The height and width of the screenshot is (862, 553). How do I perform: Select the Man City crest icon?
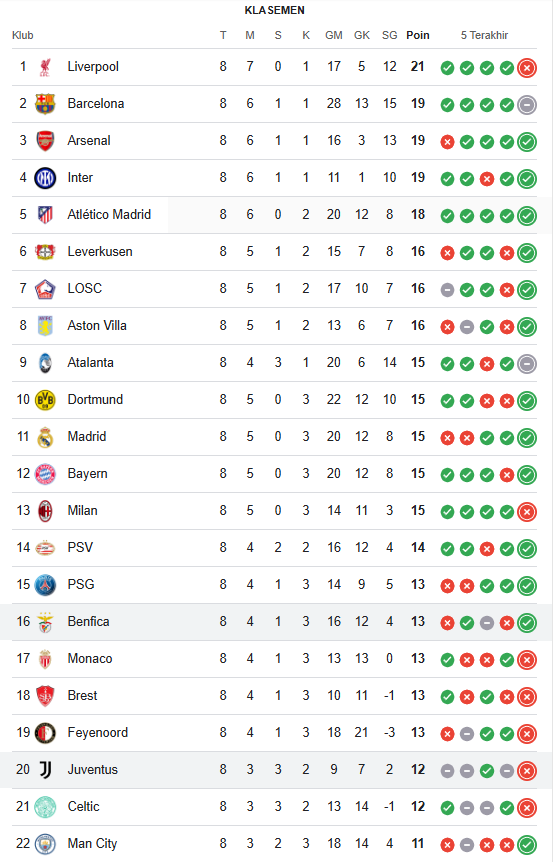click(x=45, y=844)
